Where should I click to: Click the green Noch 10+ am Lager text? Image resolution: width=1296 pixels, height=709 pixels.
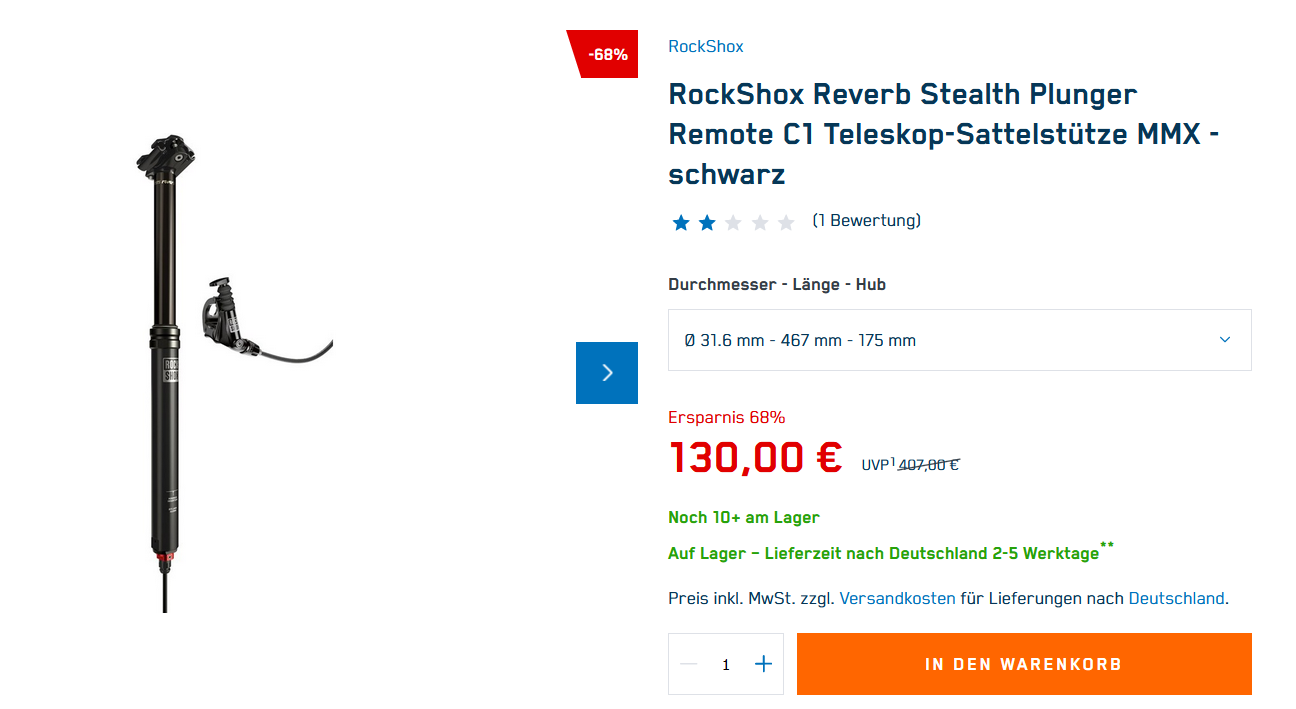click(x=743, y=517)
